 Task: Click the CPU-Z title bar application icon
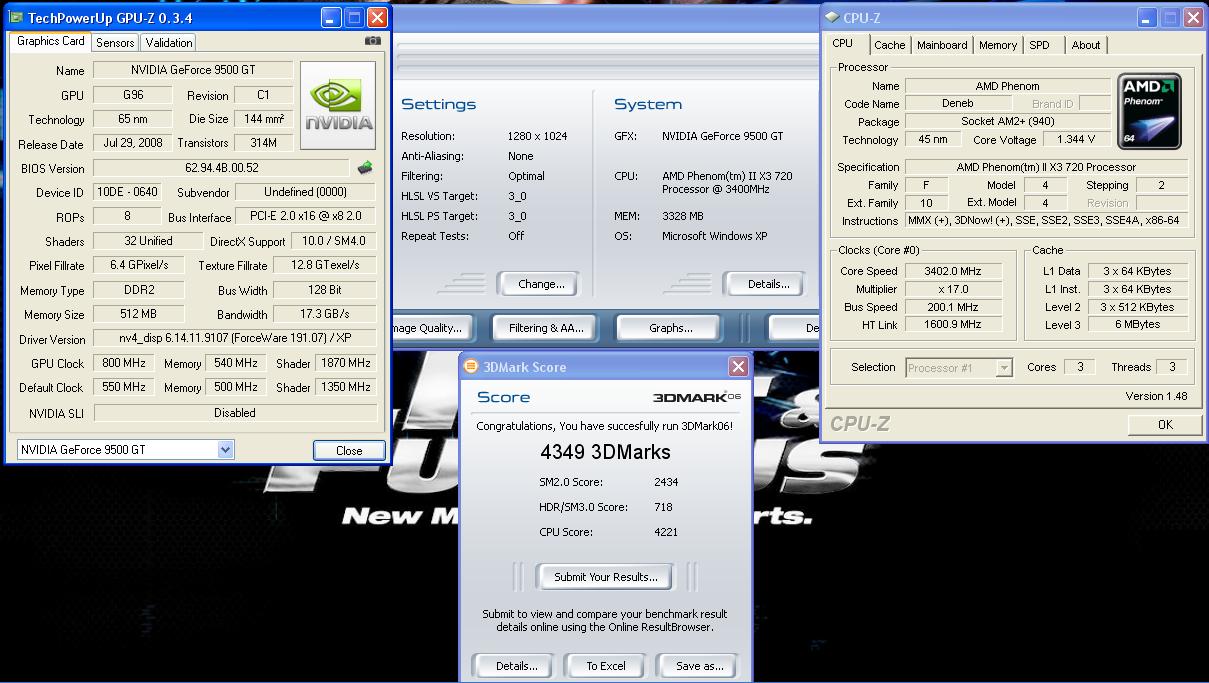tap(831, 17)
